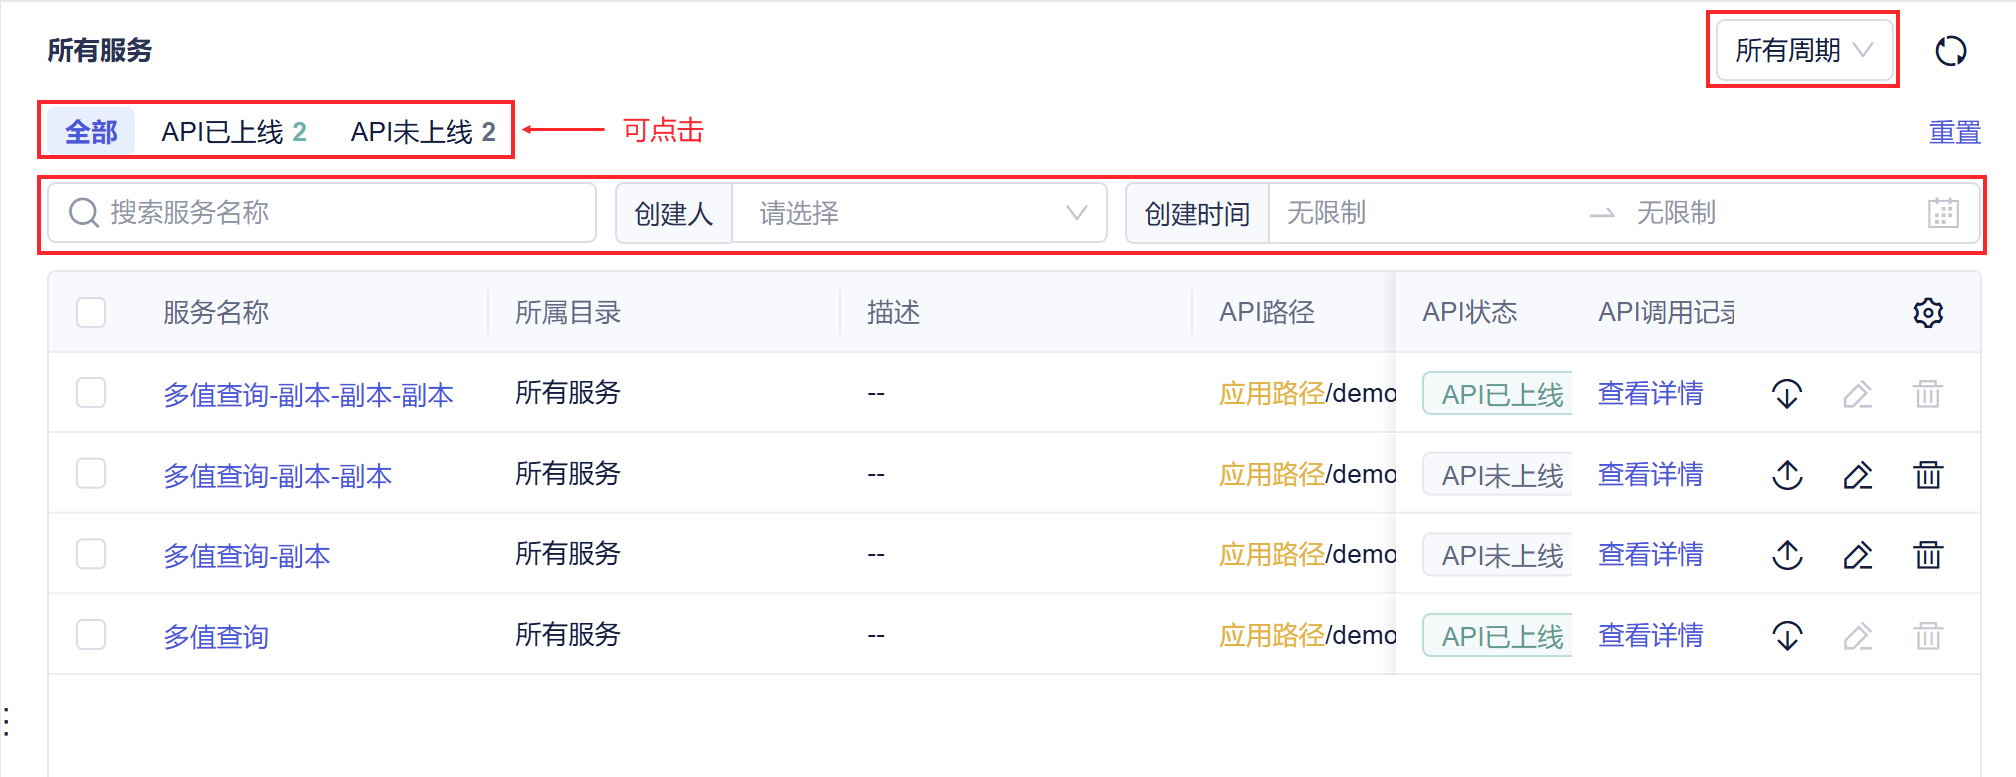Take offline the 多值查询-副本-副本-副本 API

[x=1787, y=394]
